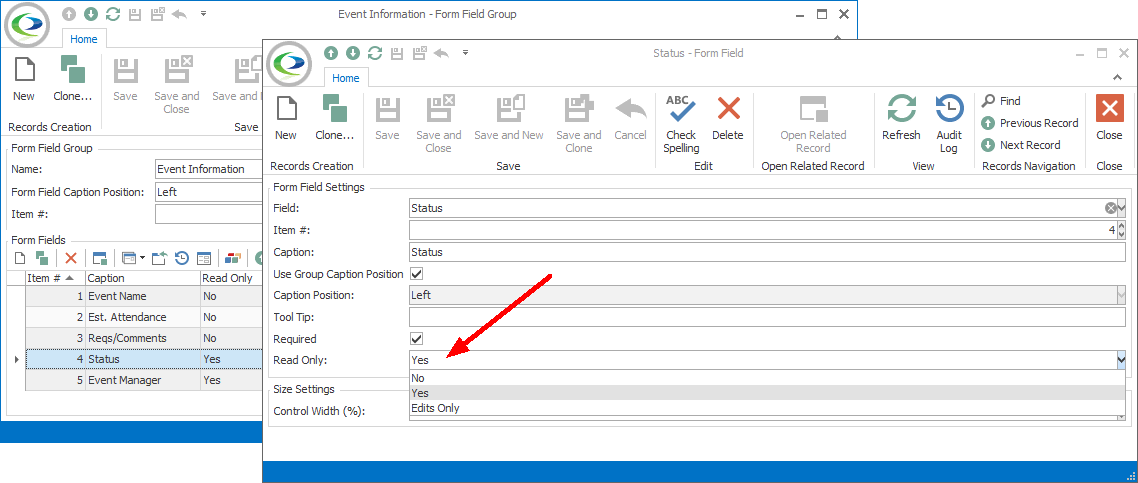Click the application logo in Status window

[x=290, y=63]
